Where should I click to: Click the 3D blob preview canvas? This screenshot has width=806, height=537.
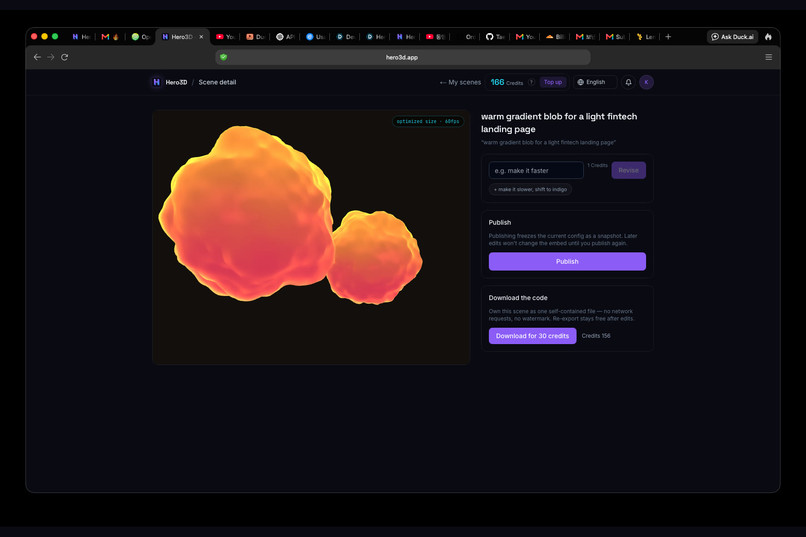tap(311, 237)
